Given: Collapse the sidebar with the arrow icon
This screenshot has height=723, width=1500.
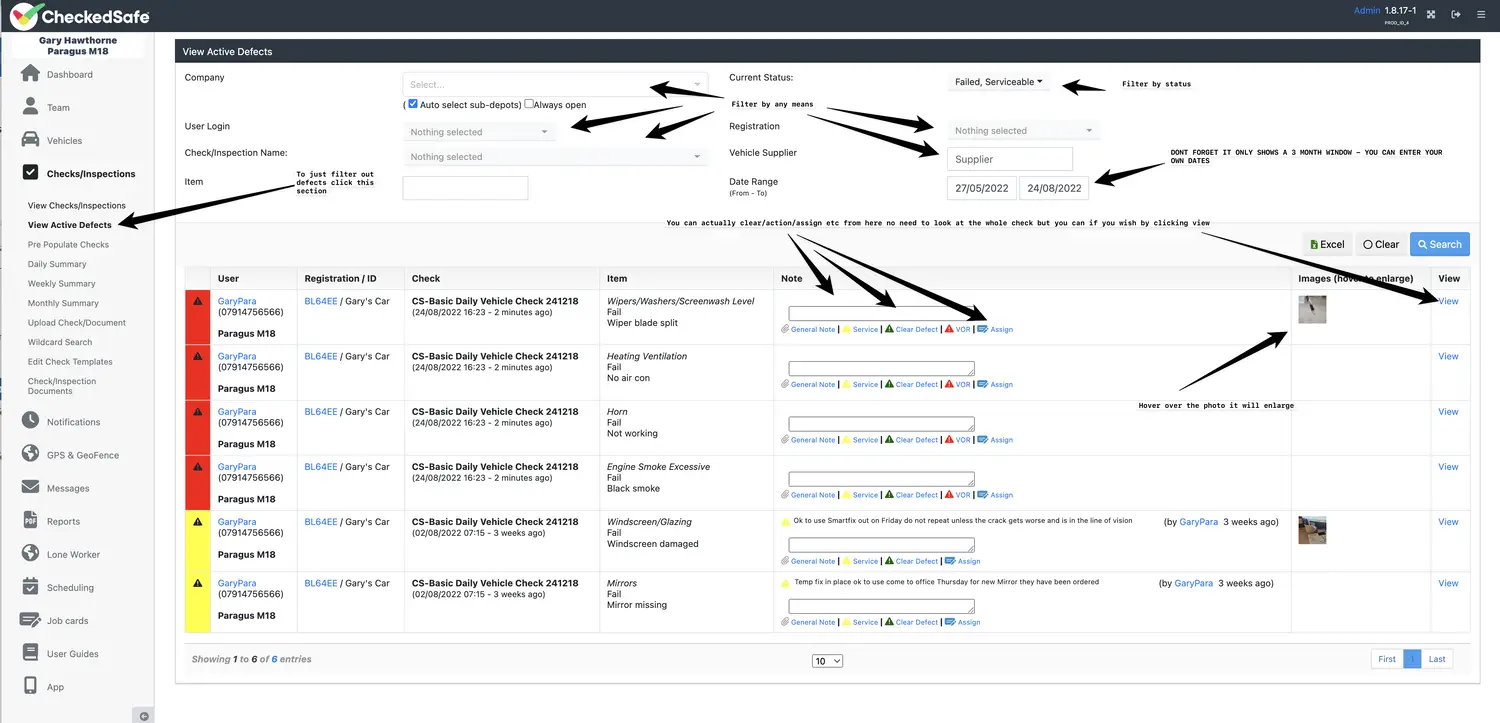Looking at the screenshot, I should pos(144,715).
